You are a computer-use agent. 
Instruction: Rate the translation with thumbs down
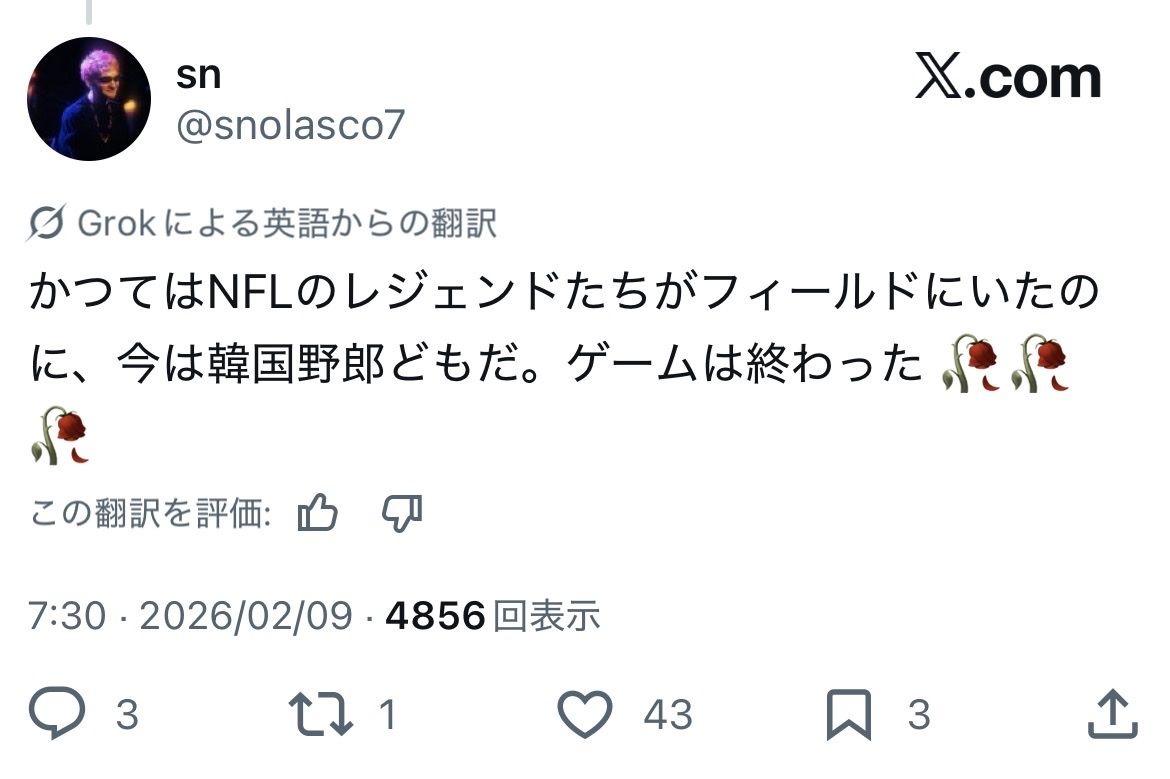point(402,515)
